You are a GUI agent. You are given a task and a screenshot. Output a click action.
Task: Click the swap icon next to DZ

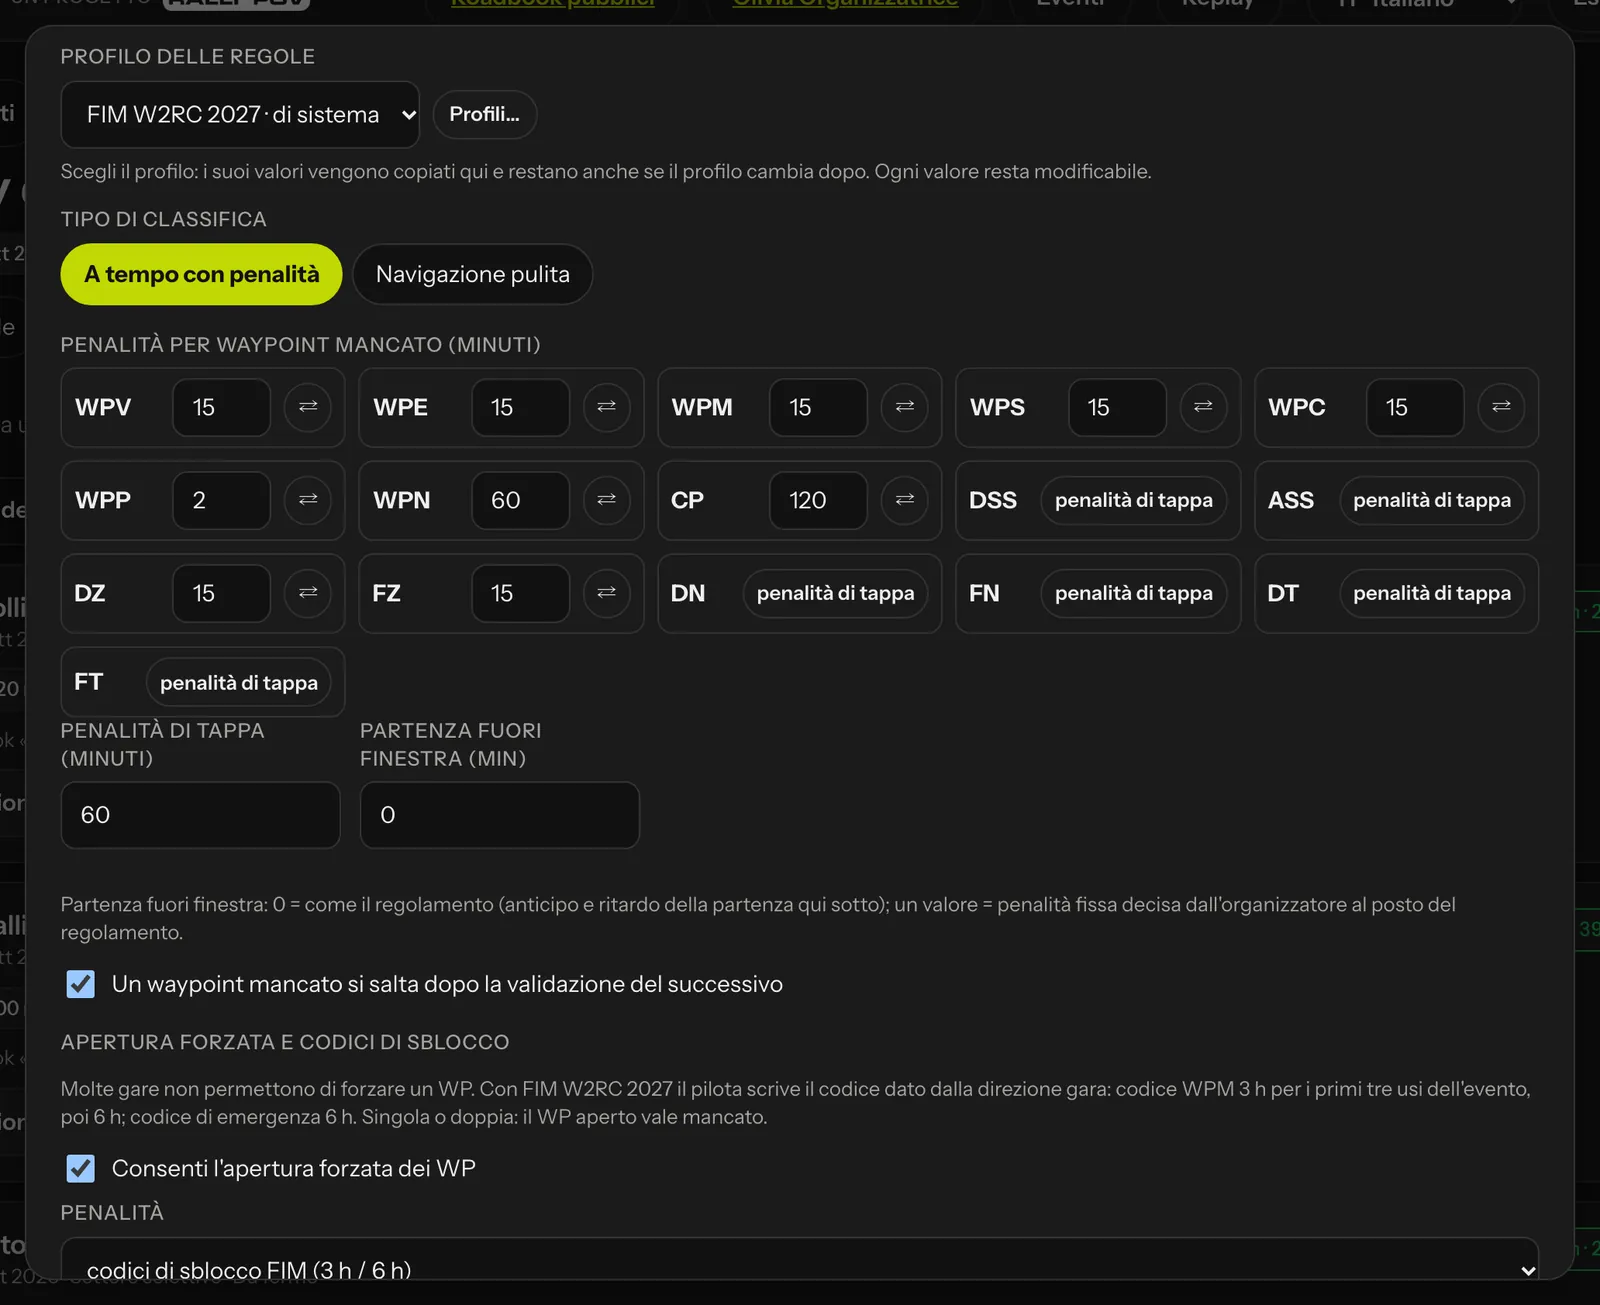(x=308, y=593)
